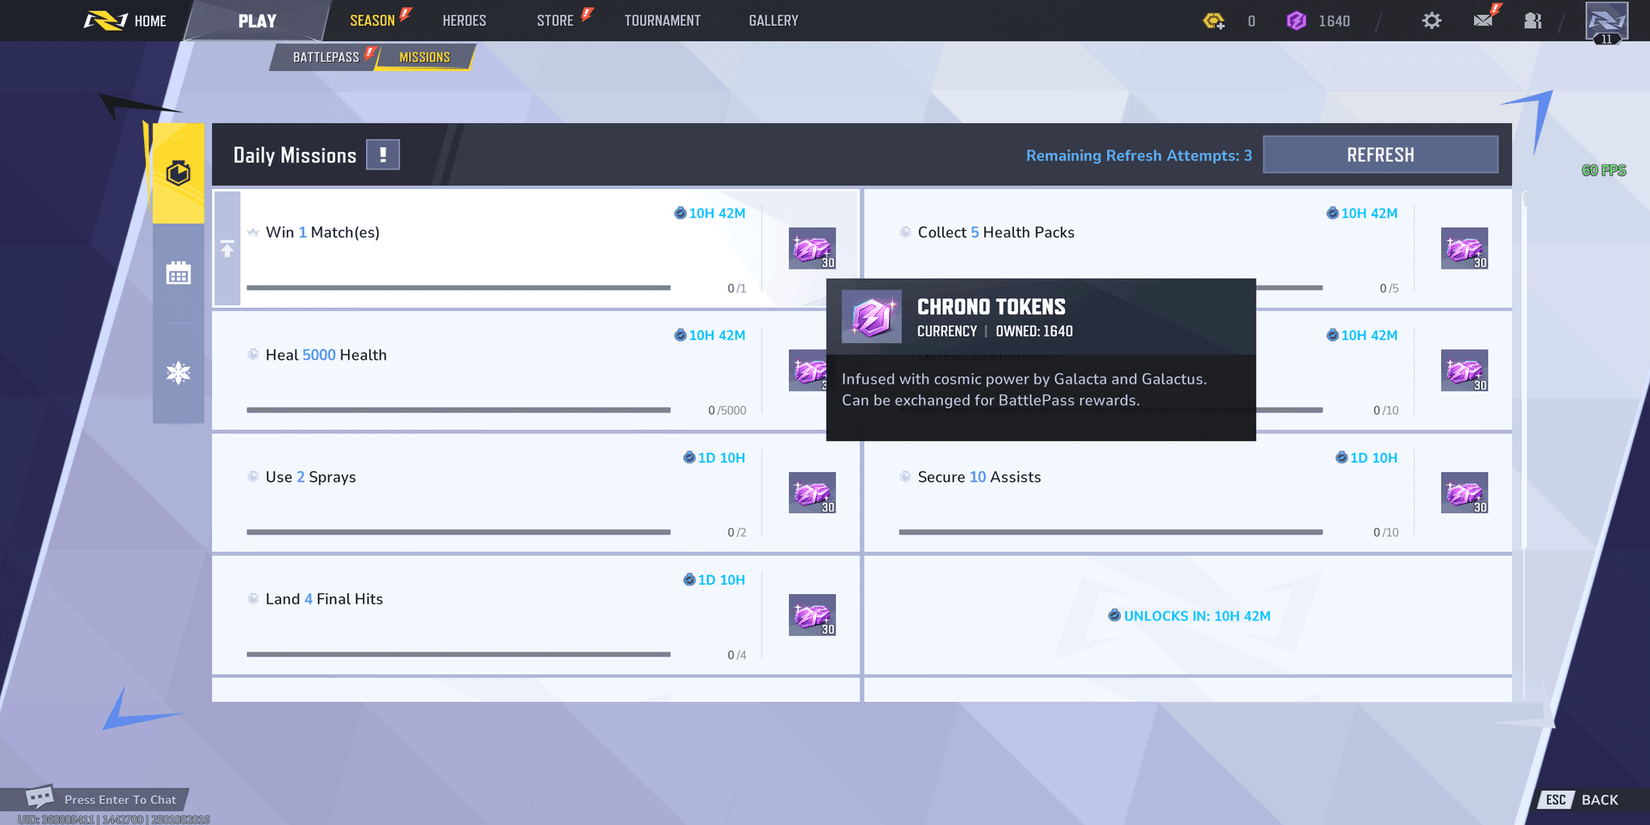
Task: Open the player profile avatar
Action: [x=1606, y=21]
